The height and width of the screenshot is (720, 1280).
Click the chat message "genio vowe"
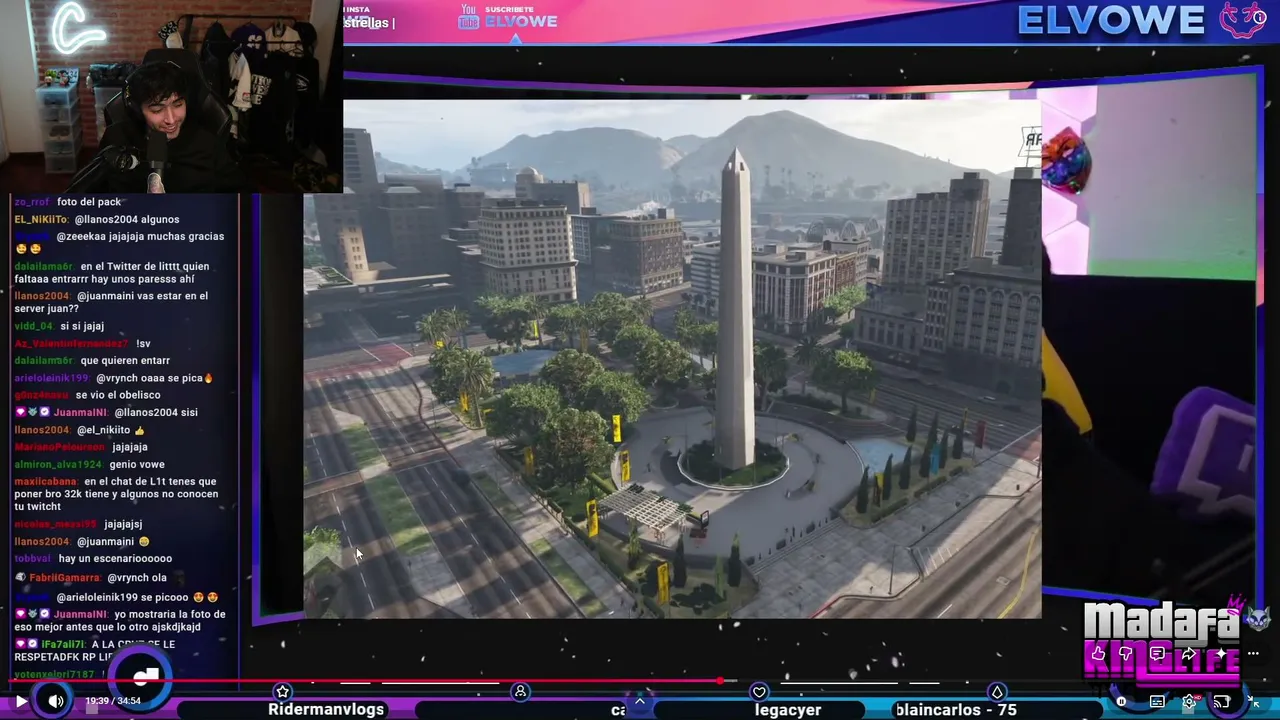(x=138, y=464)
